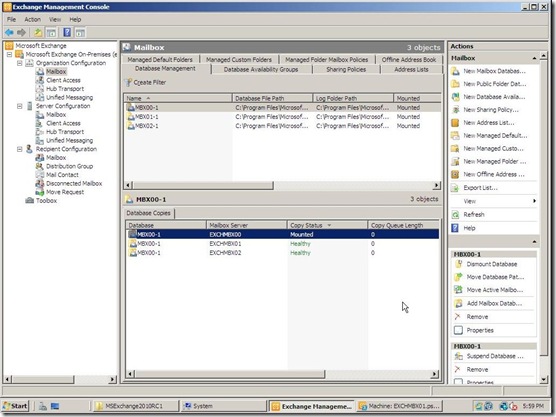
Task: Select Mailbox under Organization Configuration
Action: pos(56,72)
